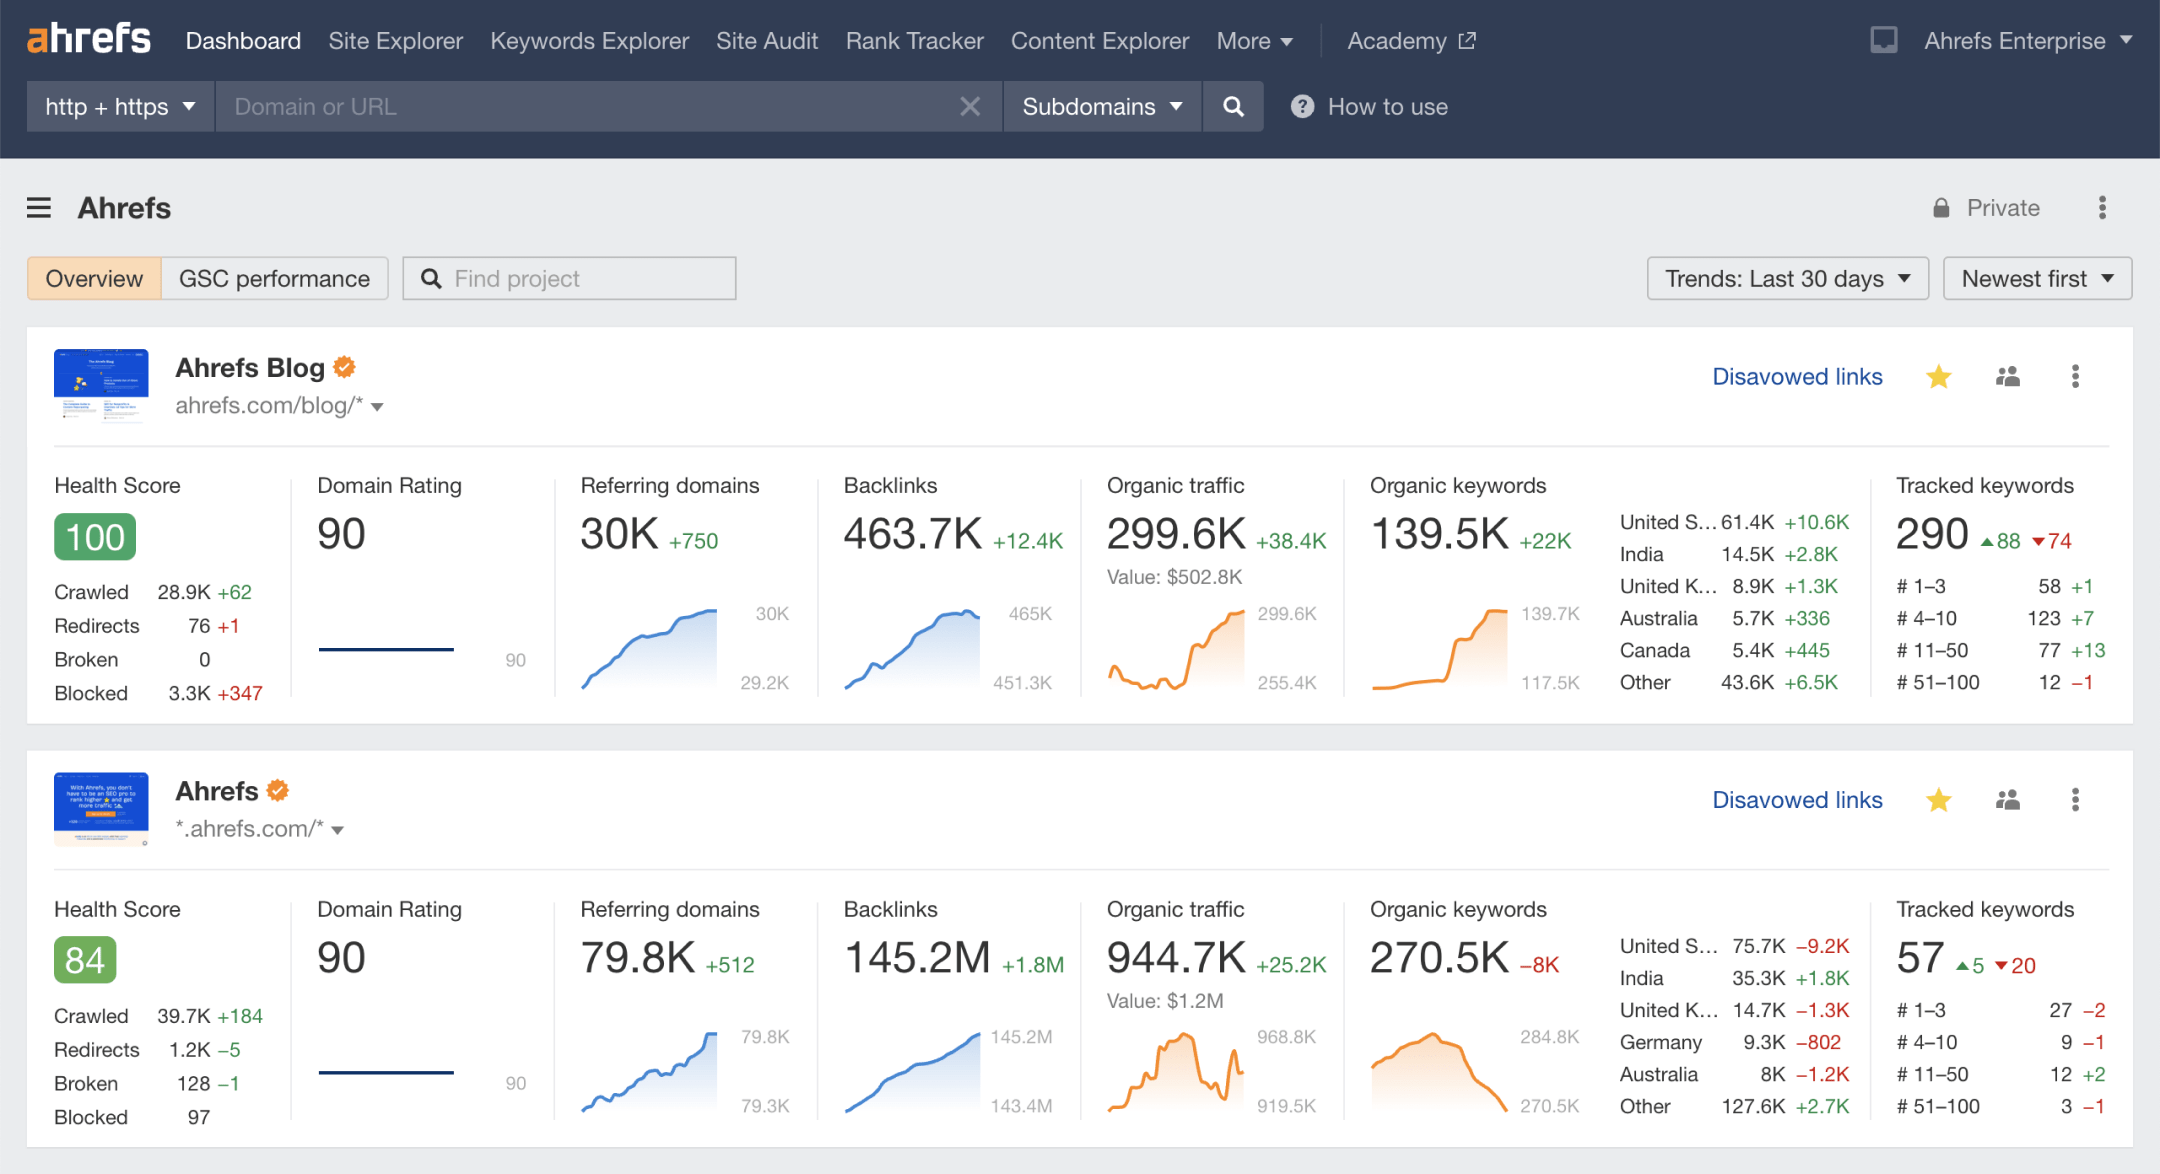Expand the Subdomains filter dropdown

point(1102,107)
